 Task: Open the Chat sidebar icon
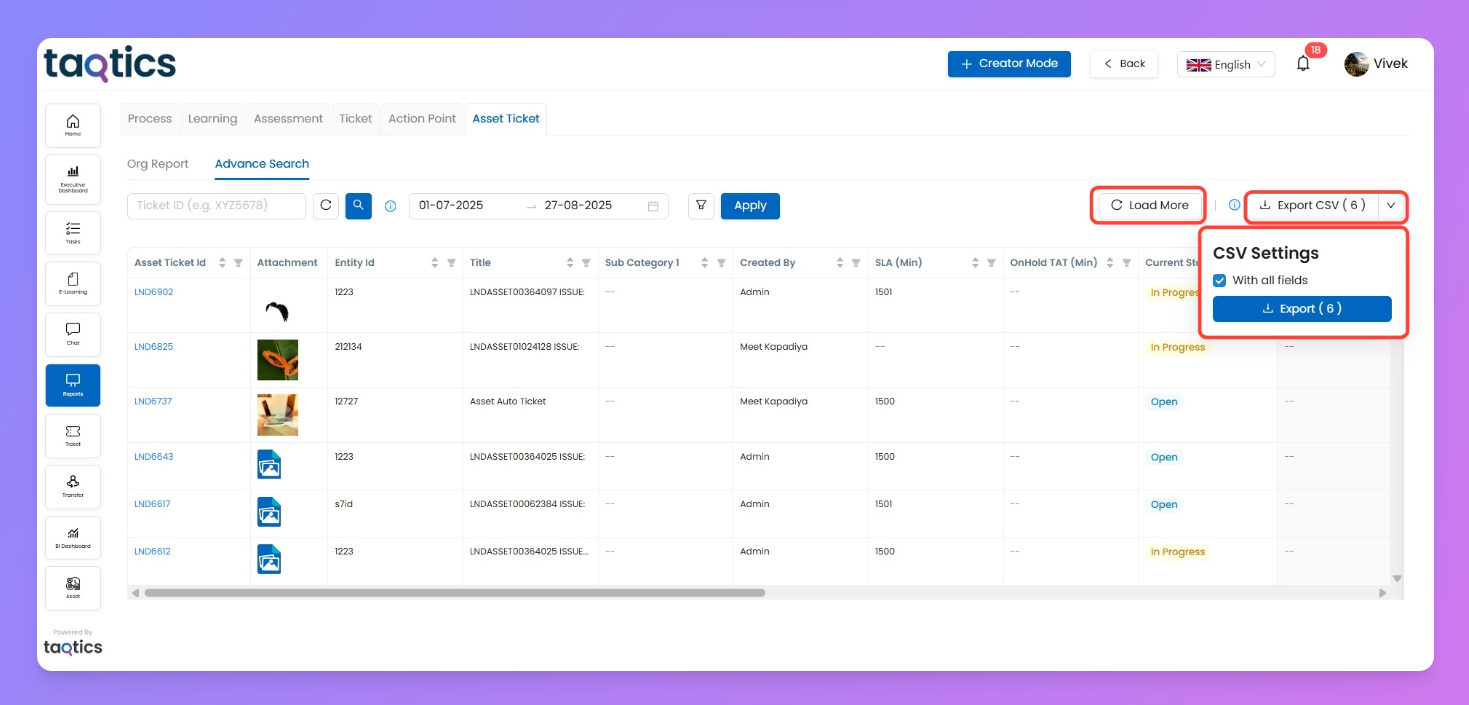click(73, 334)
